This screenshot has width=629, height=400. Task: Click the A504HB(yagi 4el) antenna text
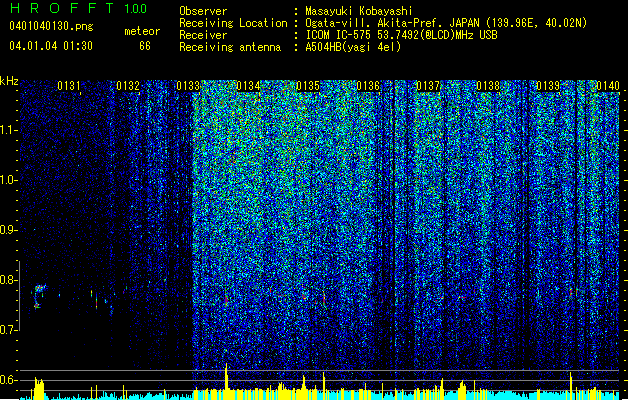pos(353,47)
